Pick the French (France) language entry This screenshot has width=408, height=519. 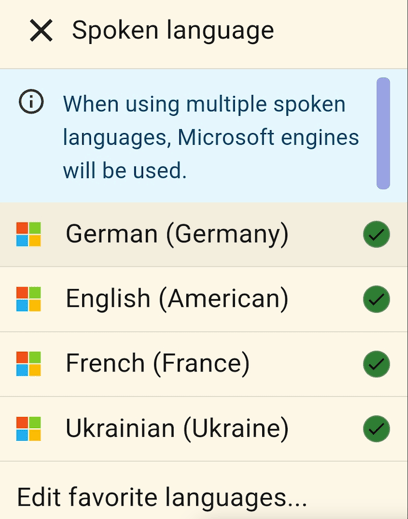coord(204,364)
